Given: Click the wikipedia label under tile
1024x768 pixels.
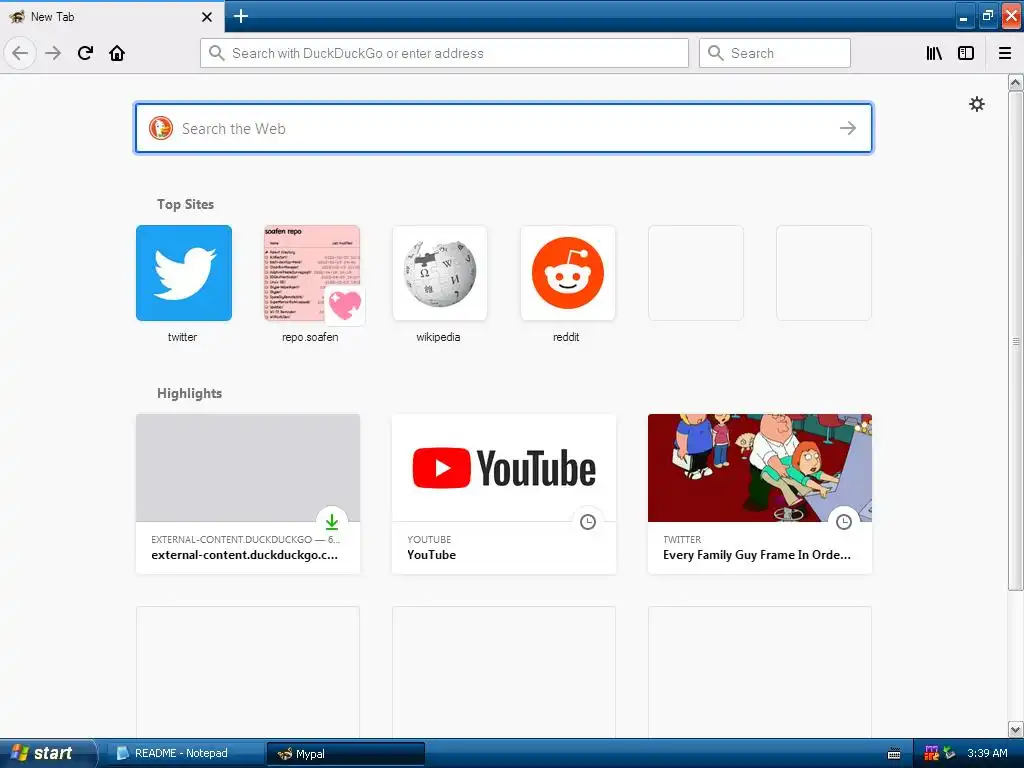Looking at the screenshot, I should 438,337.
